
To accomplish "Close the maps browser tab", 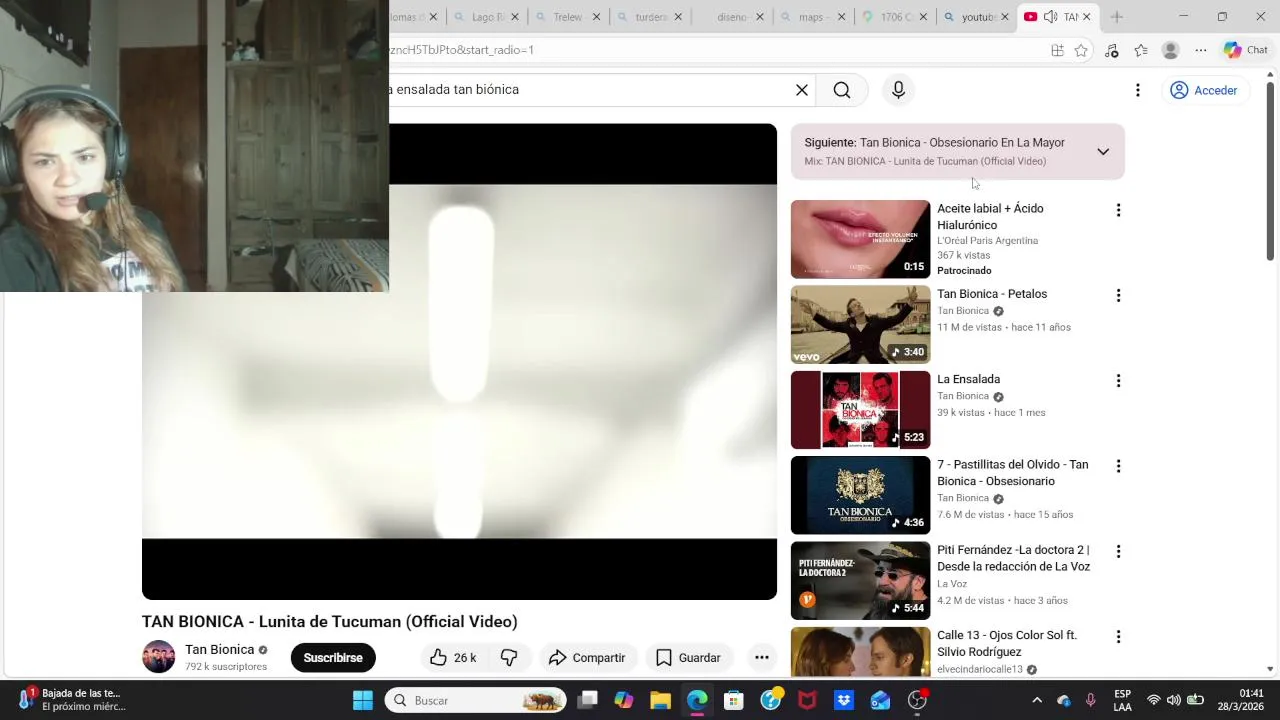I will pos(842,17).
